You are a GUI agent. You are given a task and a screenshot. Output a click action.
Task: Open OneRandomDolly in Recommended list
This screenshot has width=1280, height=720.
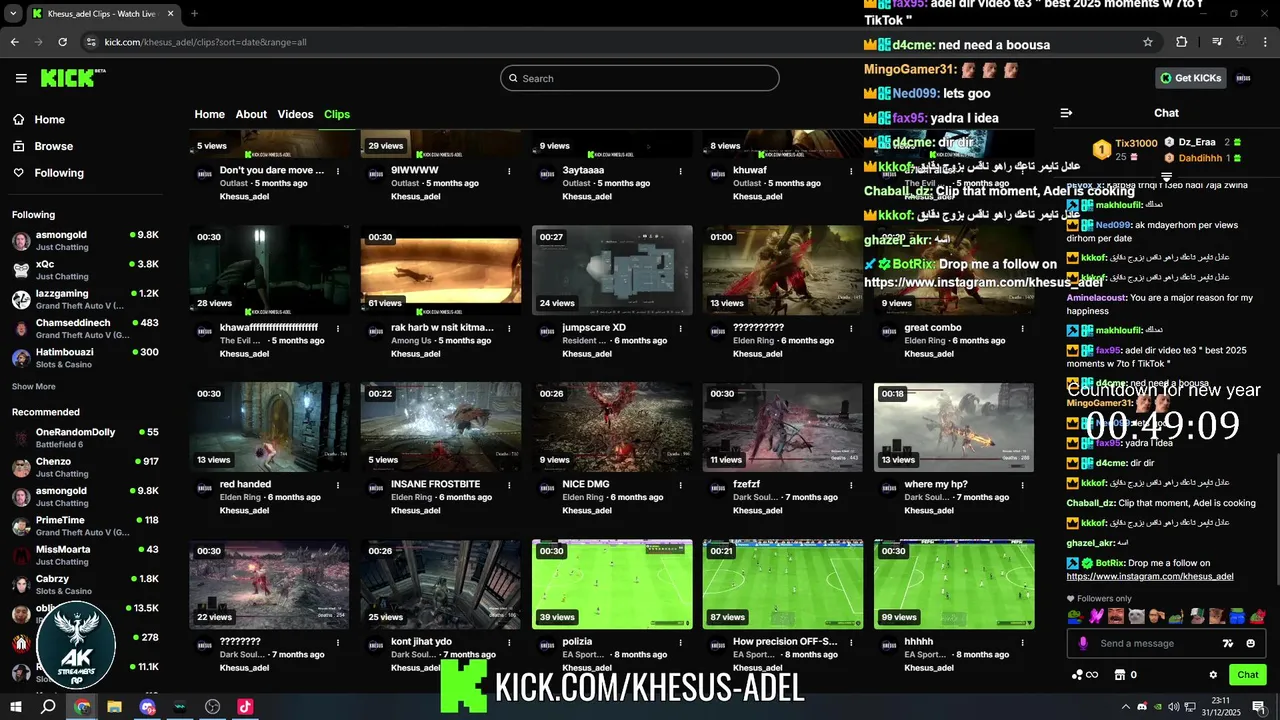85,438
